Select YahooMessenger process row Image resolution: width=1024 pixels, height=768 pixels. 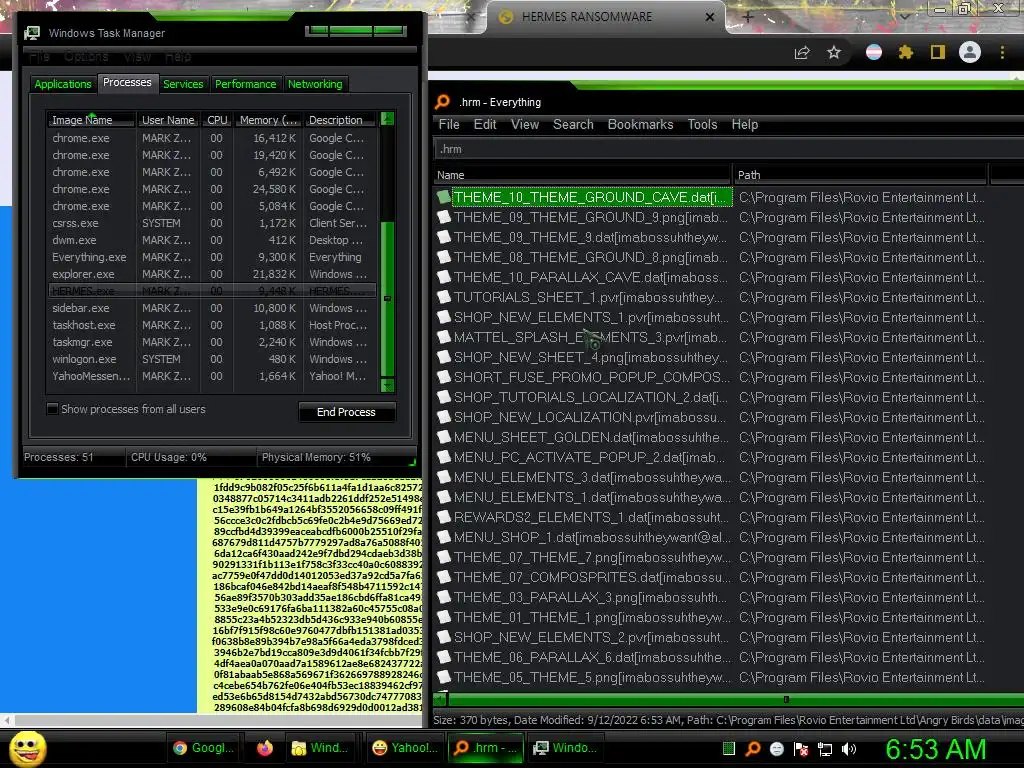[212, 376]
